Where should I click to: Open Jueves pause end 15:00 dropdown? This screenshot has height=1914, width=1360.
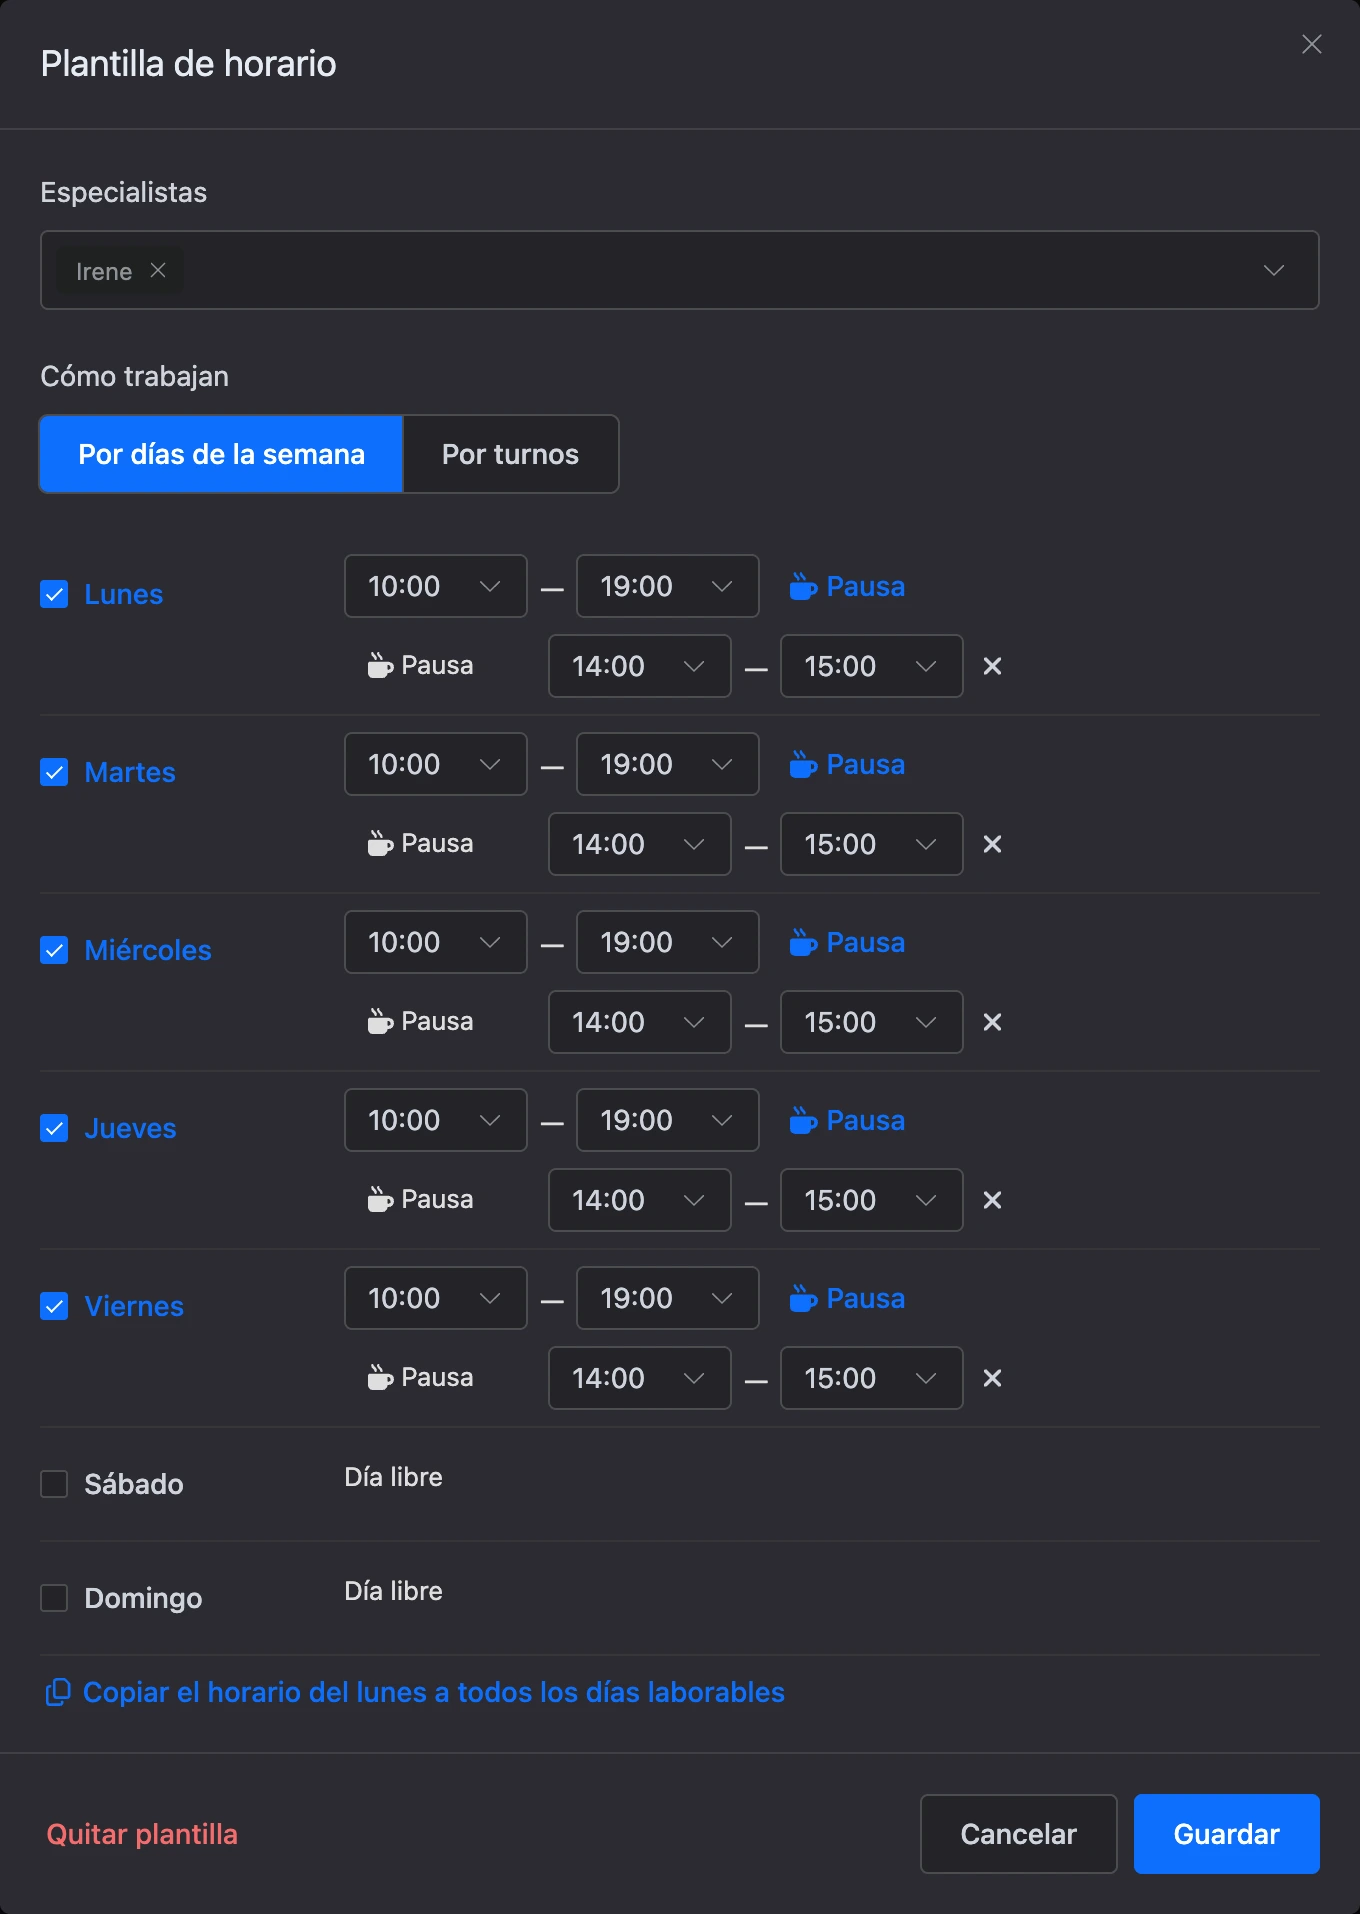point(872,1200)
